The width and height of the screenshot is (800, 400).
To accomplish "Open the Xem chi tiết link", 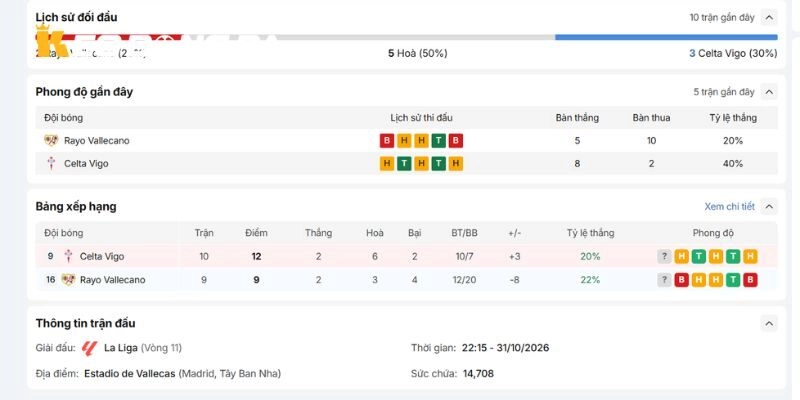I will pyautogui.click(x=729, y=207).
